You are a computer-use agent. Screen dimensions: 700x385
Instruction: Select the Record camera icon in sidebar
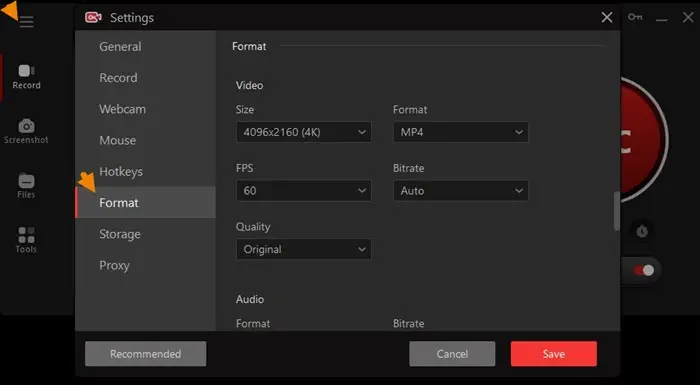(26, 71)
